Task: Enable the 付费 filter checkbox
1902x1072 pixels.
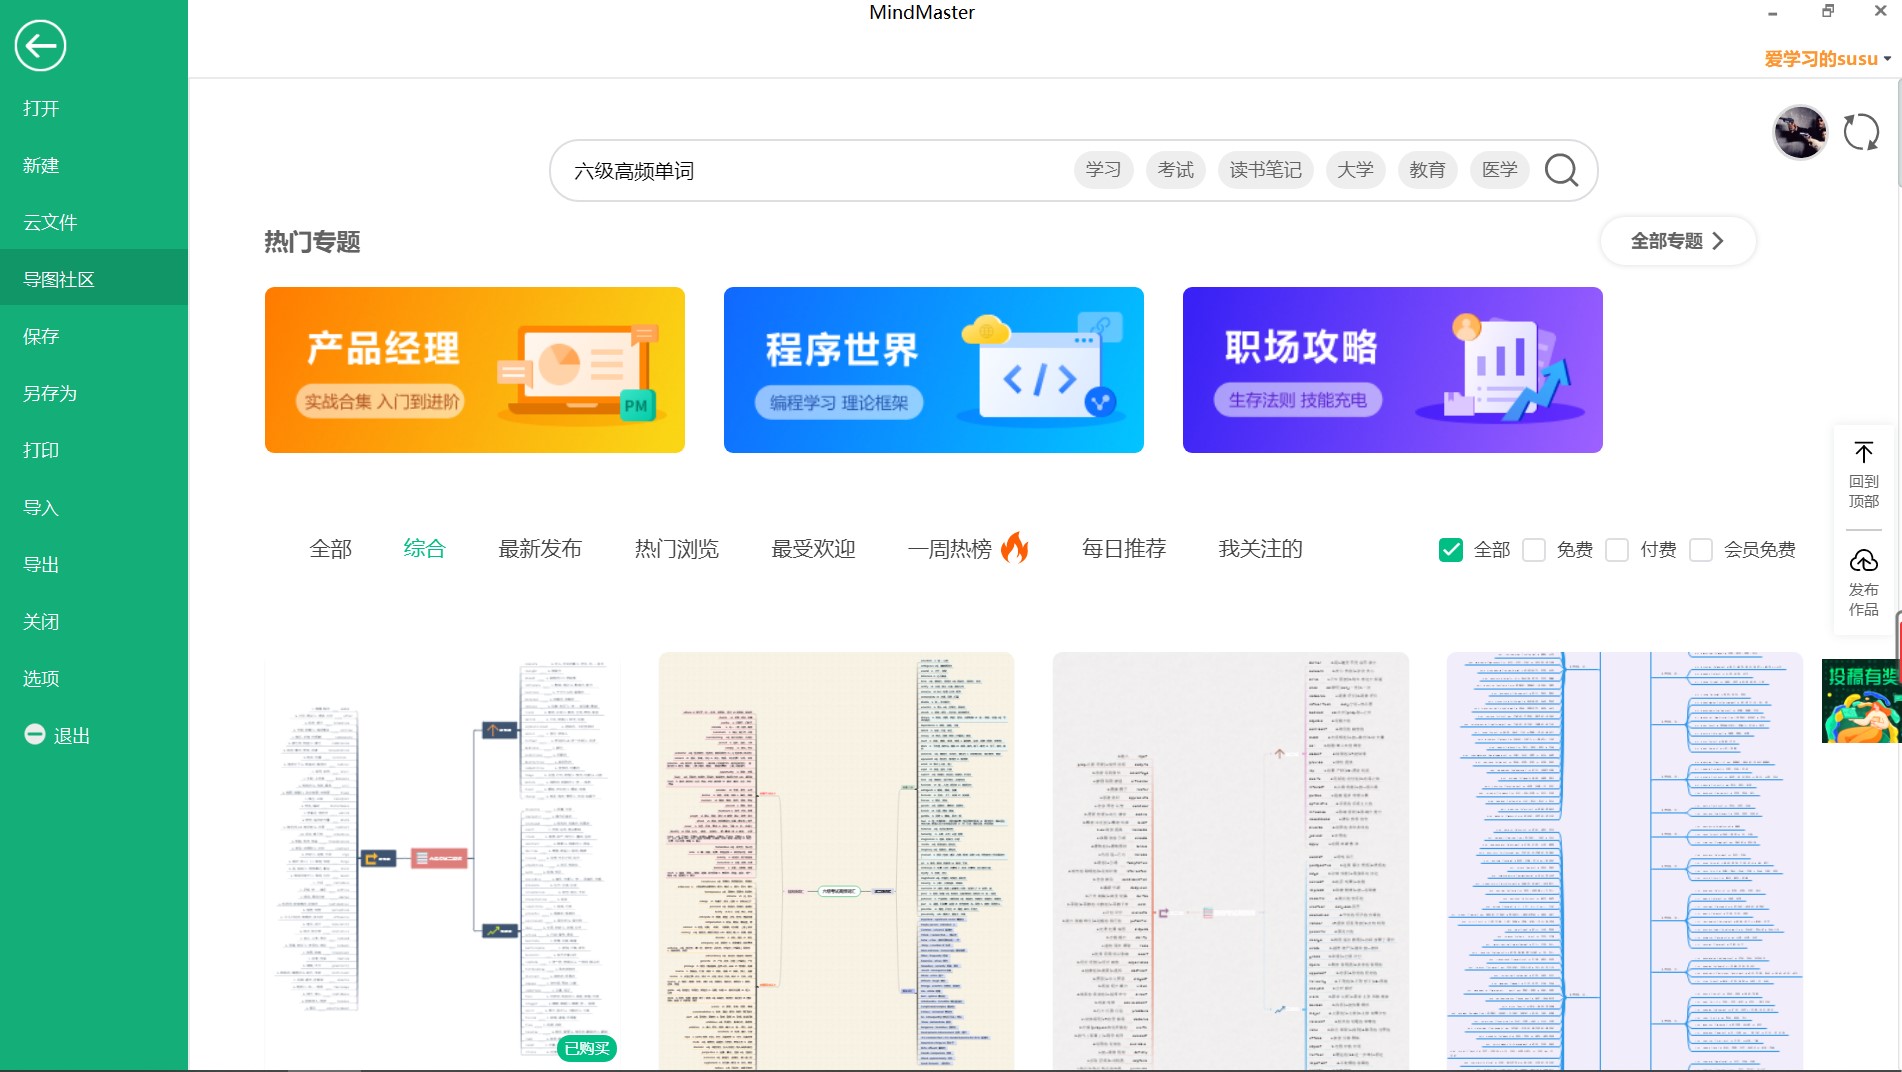Action: (1617, 550)
